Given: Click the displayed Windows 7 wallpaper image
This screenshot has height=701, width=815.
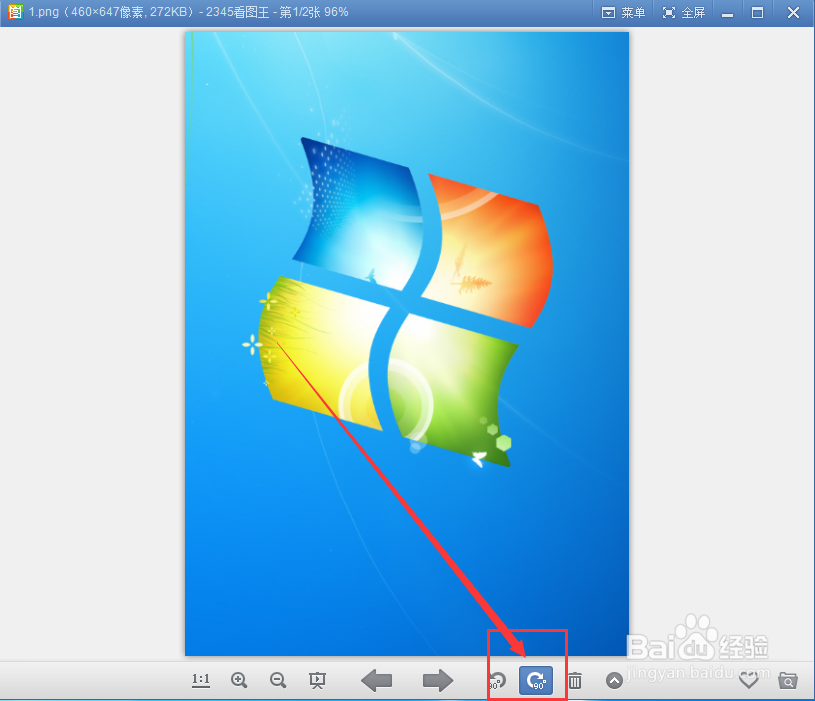Looking at the screenshot, I should 407,344.
